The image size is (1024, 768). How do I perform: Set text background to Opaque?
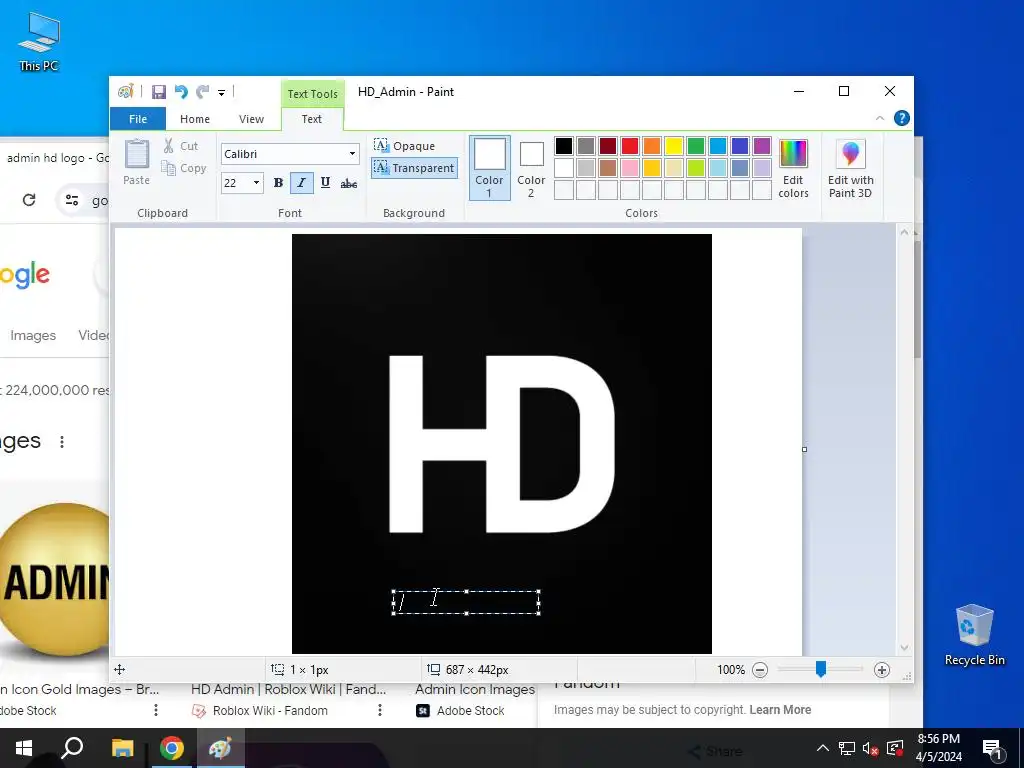[x=405, y=146]
